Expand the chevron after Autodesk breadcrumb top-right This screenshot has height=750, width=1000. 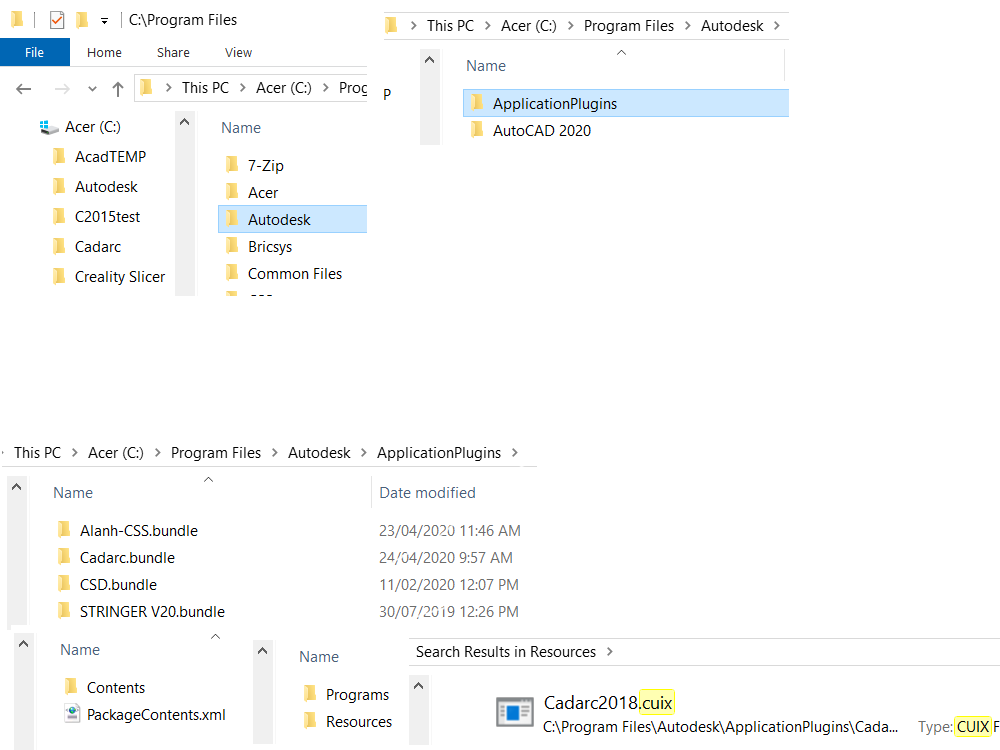click(777, 26)
